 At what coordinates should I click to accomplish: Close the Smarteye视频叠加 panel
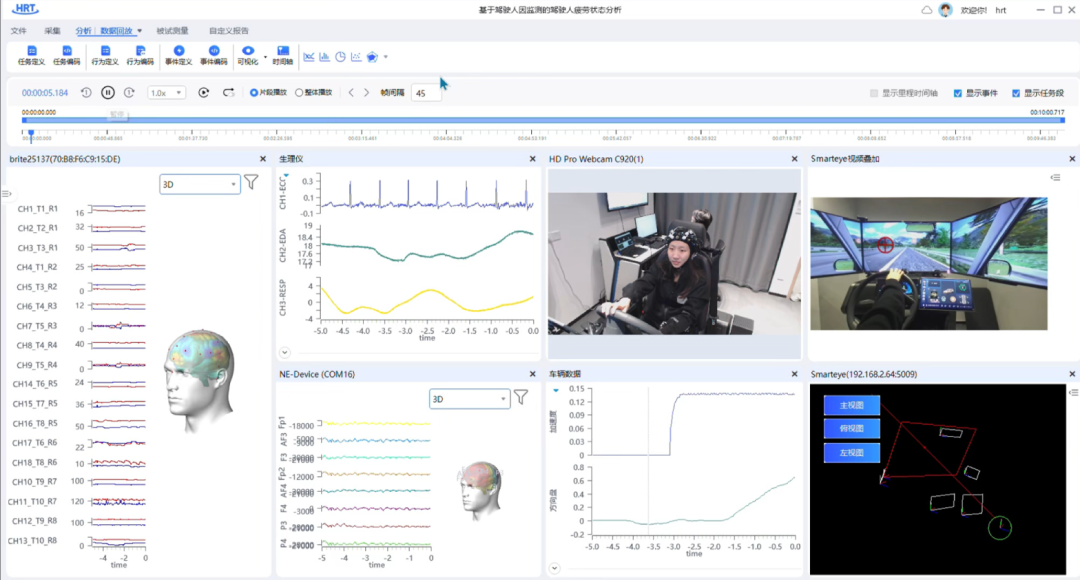click(x=1072, y=159)
